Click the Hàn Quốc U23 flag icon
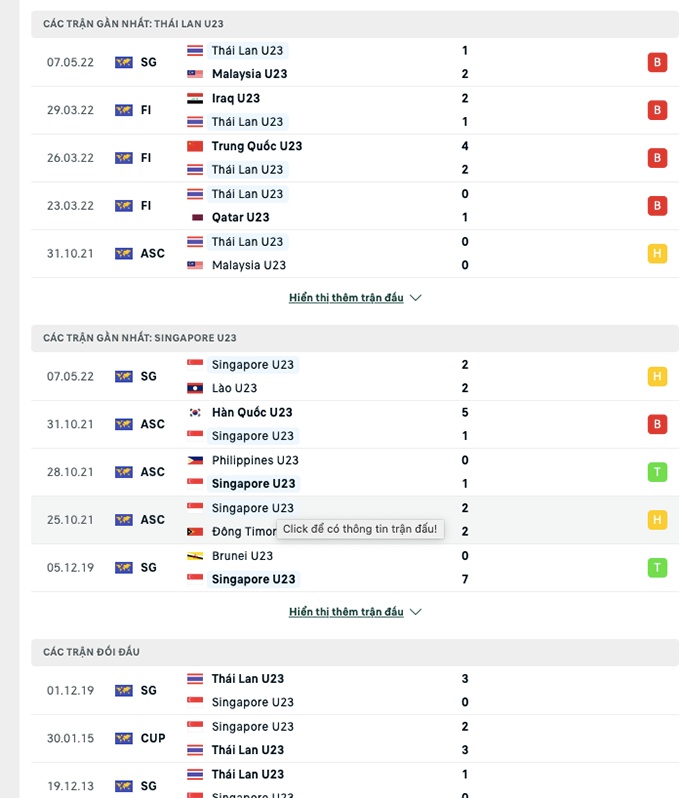Image resolution: width=680 pixels, height=798 pixels. (x=196, y=412)
